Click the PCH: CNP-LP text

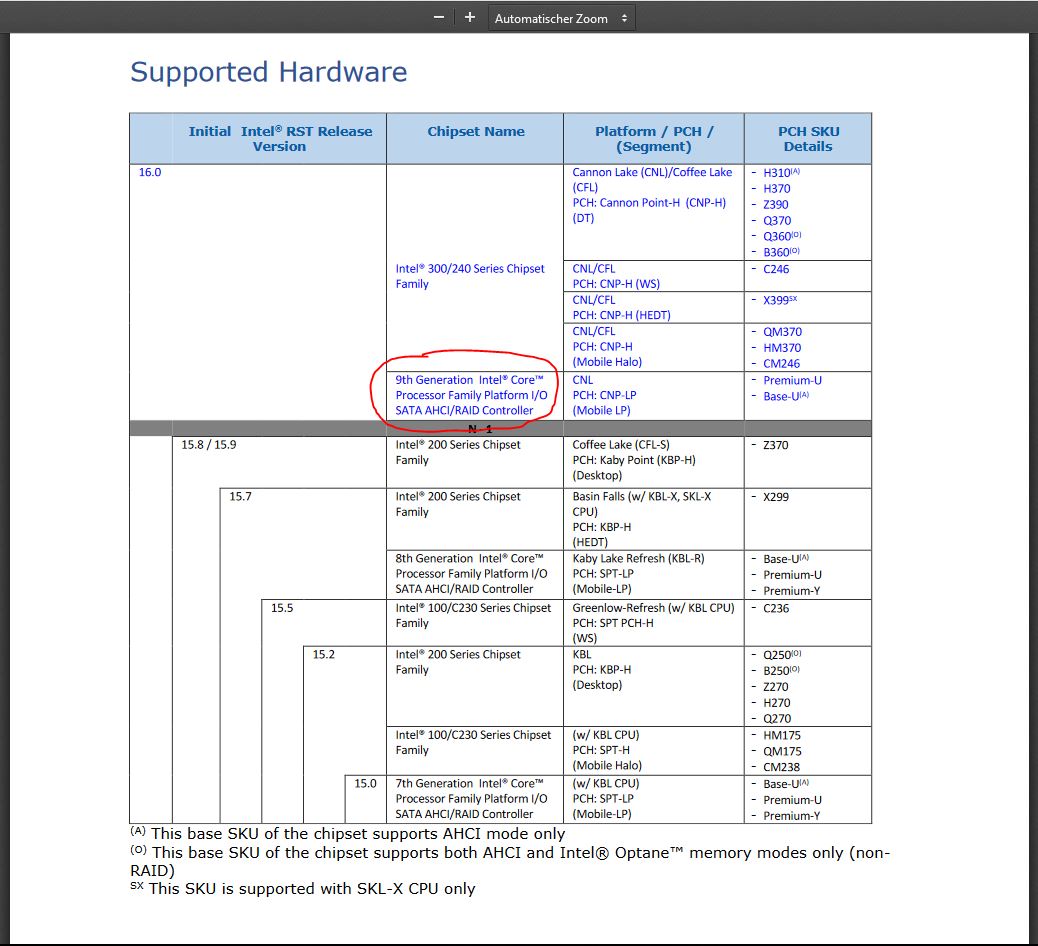coord(604,395)
